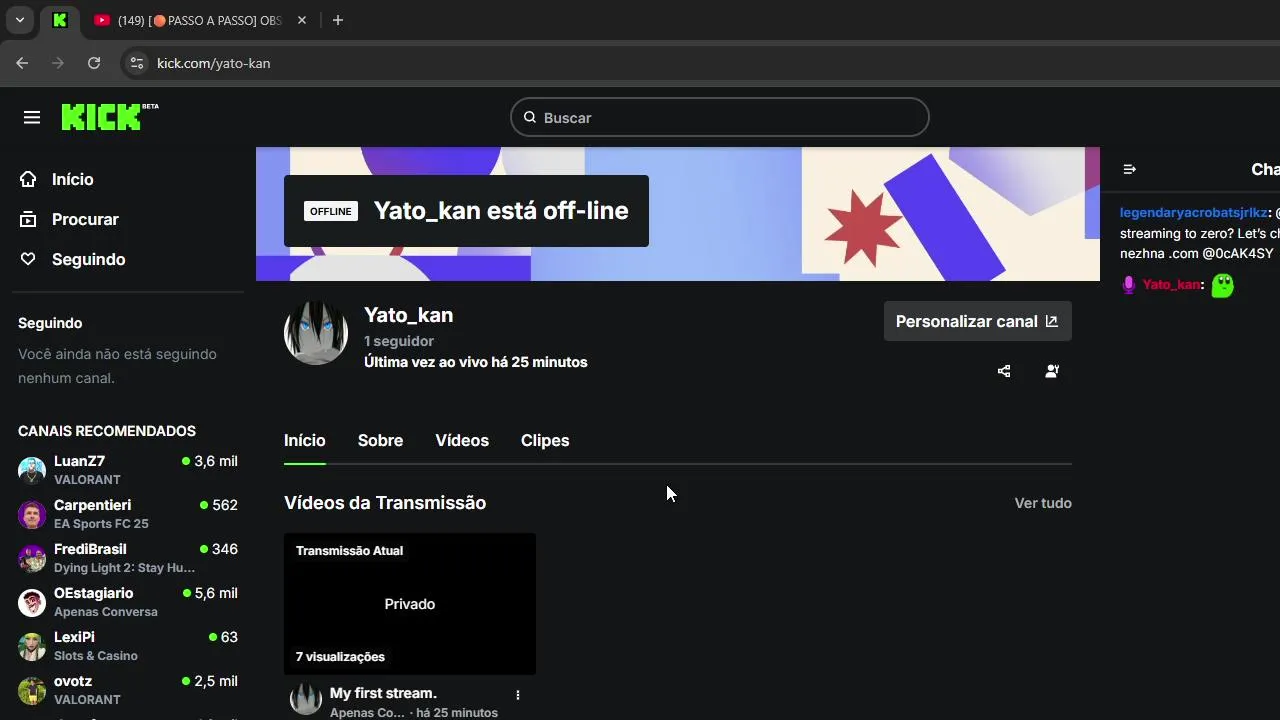Click FrediBrasil channel avatar

tap(32, 558)
